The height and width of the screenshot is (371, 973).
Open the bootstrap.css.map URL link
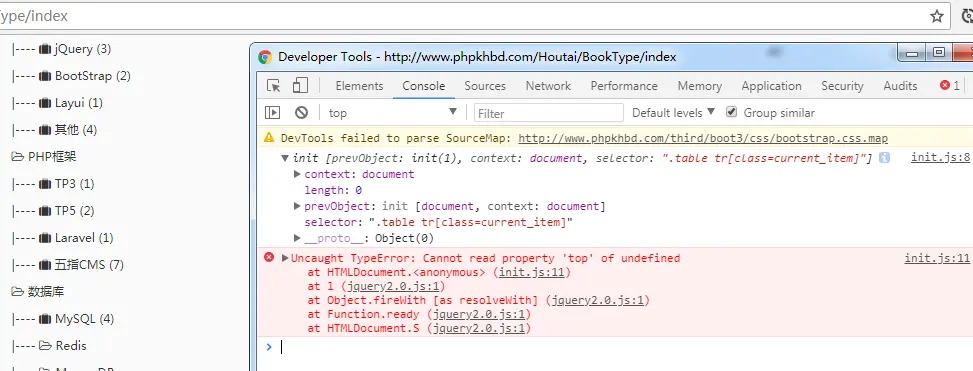coord(703,138)
